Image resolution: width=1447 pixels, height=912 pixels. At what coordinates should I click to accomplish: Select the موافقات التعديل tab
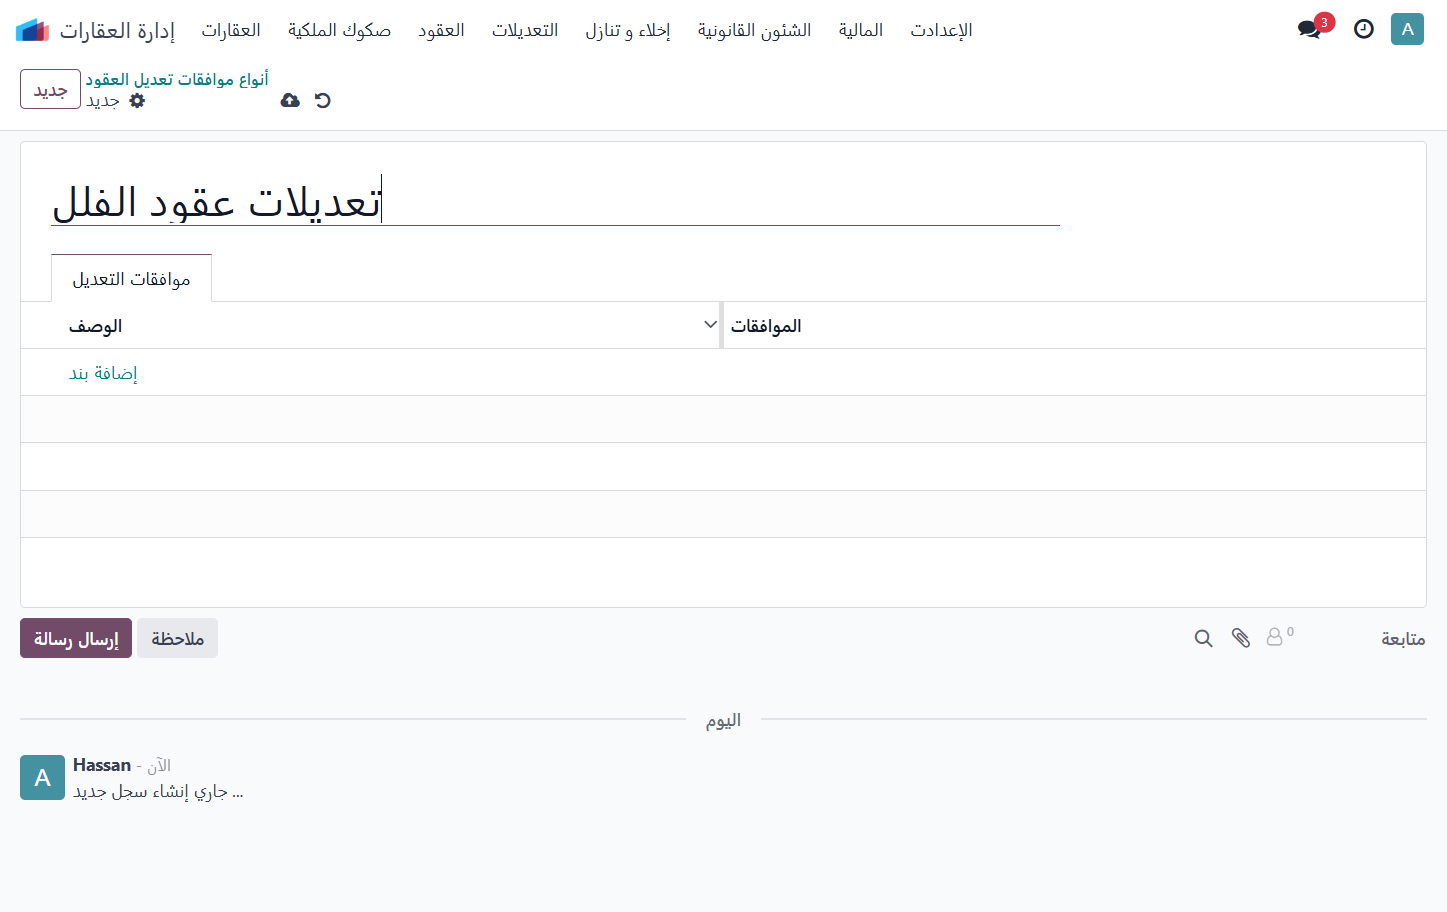tap(131, 278)
